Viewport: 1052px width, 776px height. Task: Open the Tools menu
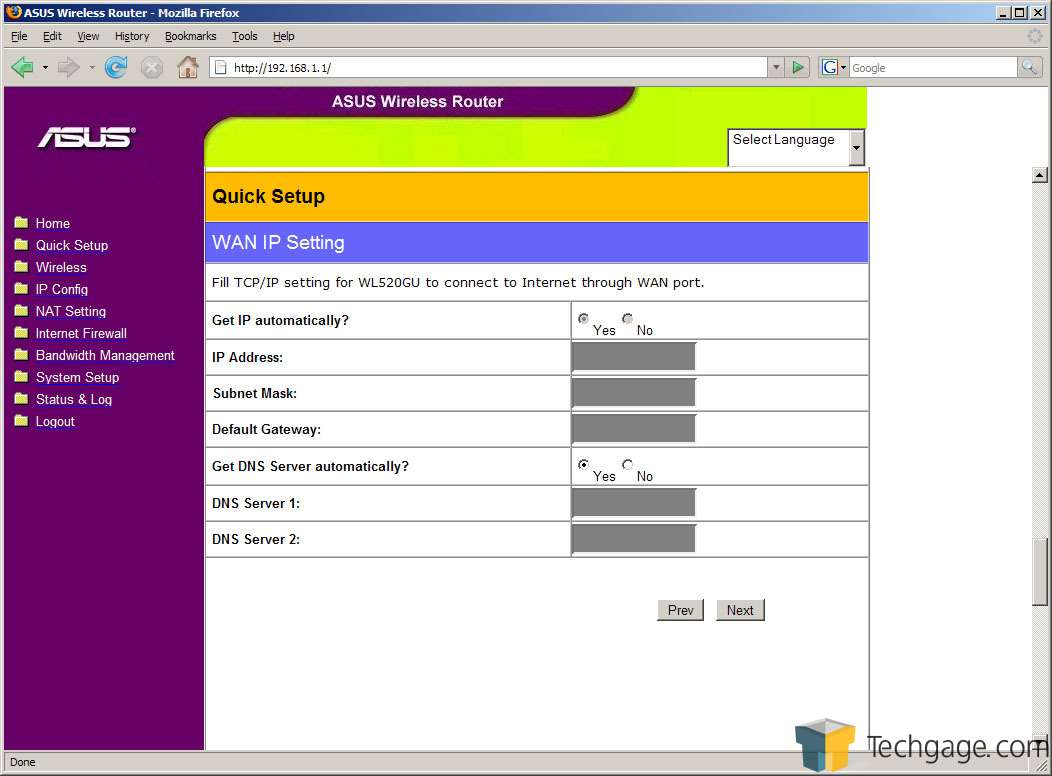point(245,36)
